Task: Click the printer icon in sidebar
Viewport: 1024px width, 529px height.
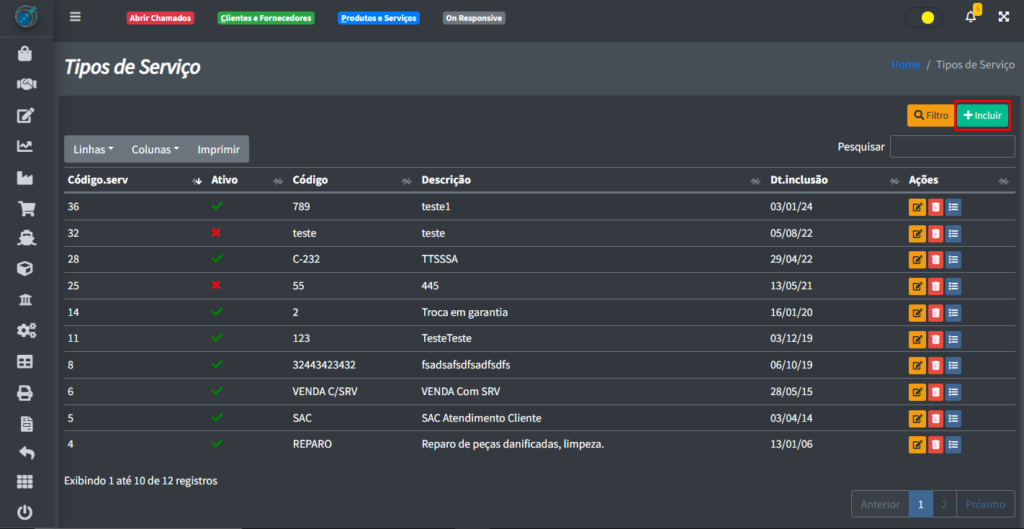Action: [x=26, y=393]
